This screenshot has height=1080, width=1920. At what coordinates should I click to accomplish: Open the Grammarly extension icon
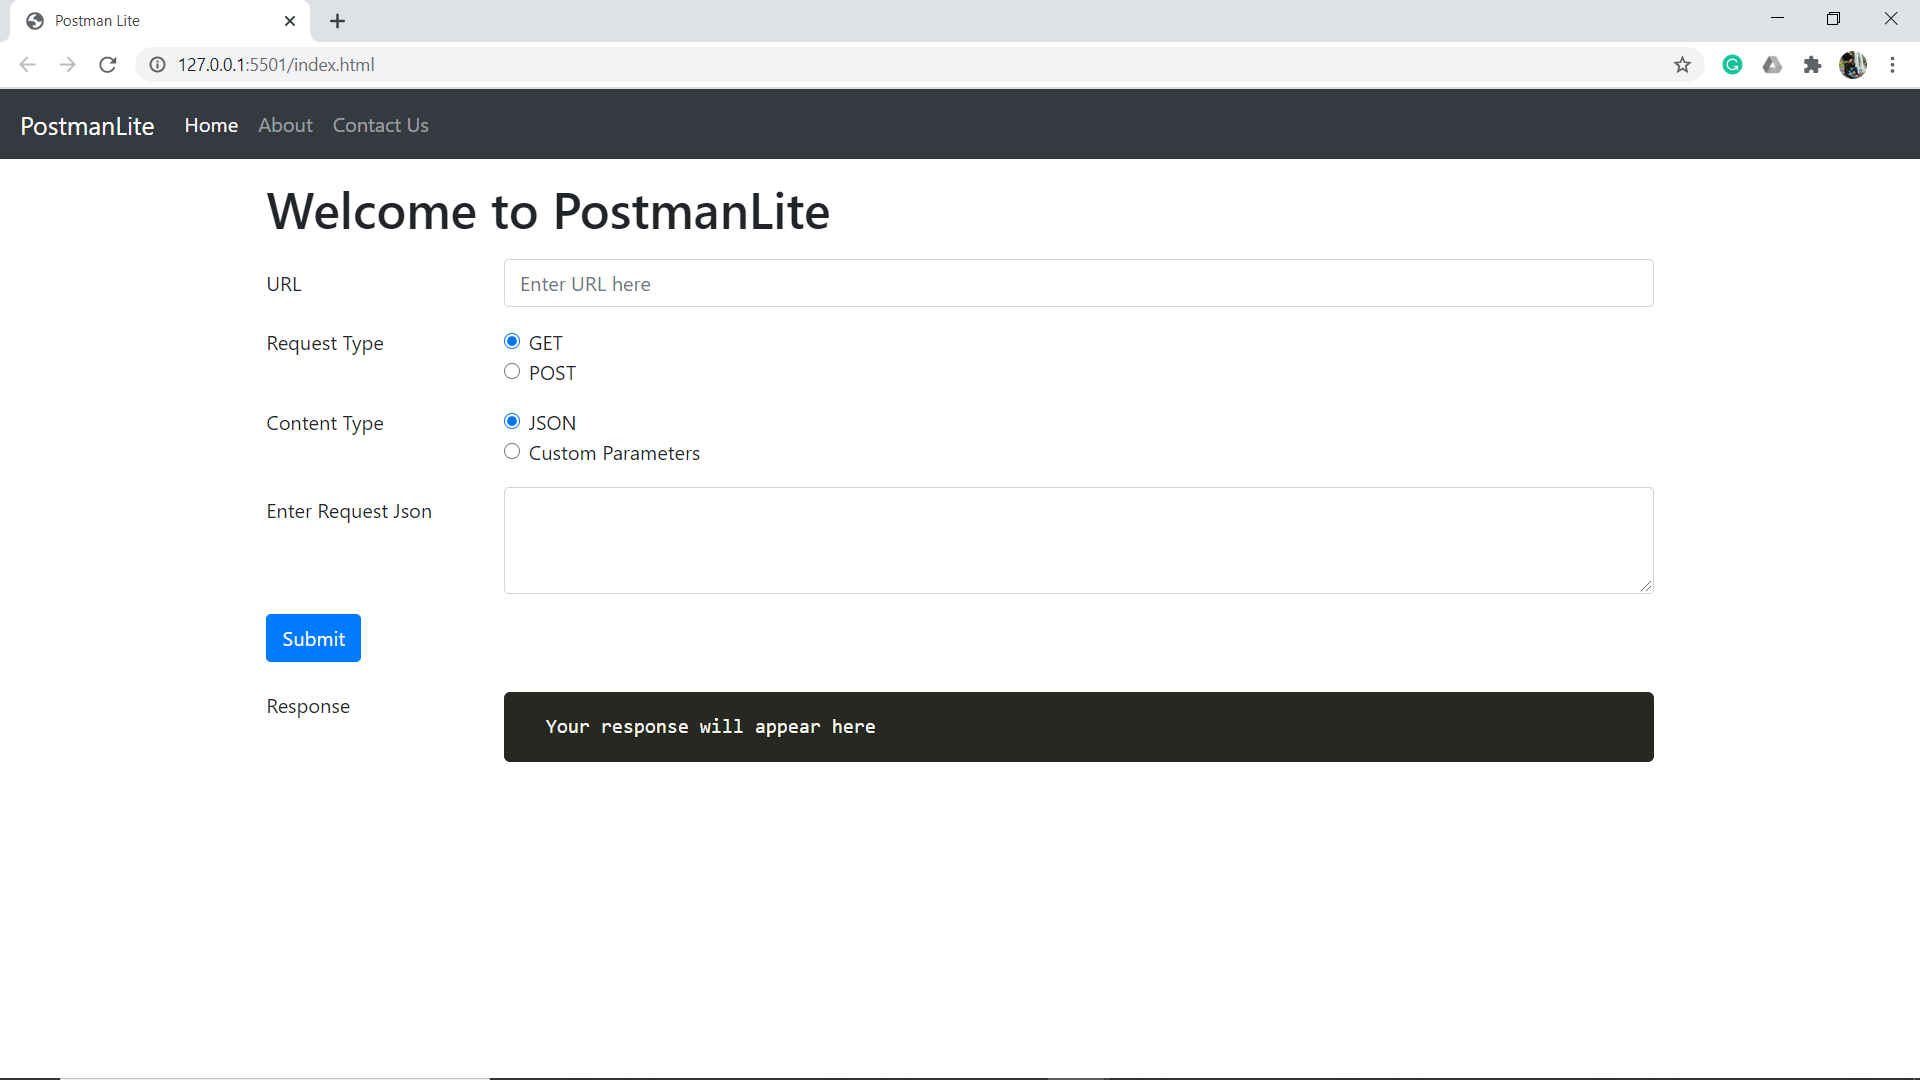[1733, 65]
